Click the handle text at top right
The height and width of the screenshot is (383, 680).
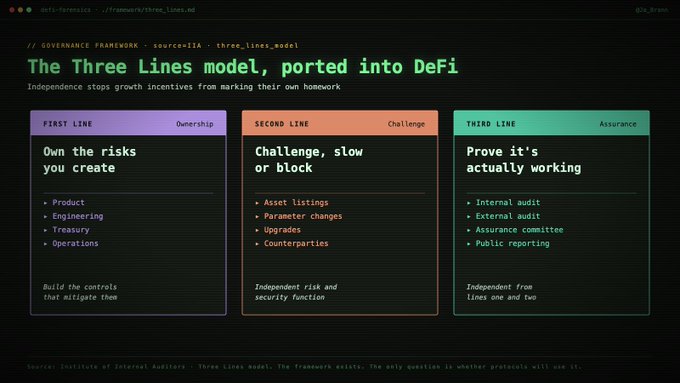[x=652, y=10]
